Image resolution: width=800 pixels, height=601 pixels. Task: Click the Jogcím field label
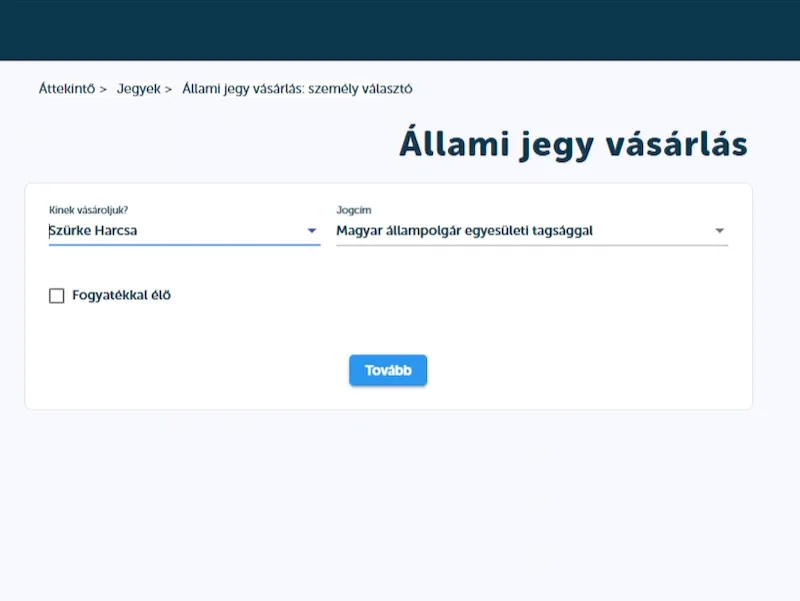[x=353, y=210]
